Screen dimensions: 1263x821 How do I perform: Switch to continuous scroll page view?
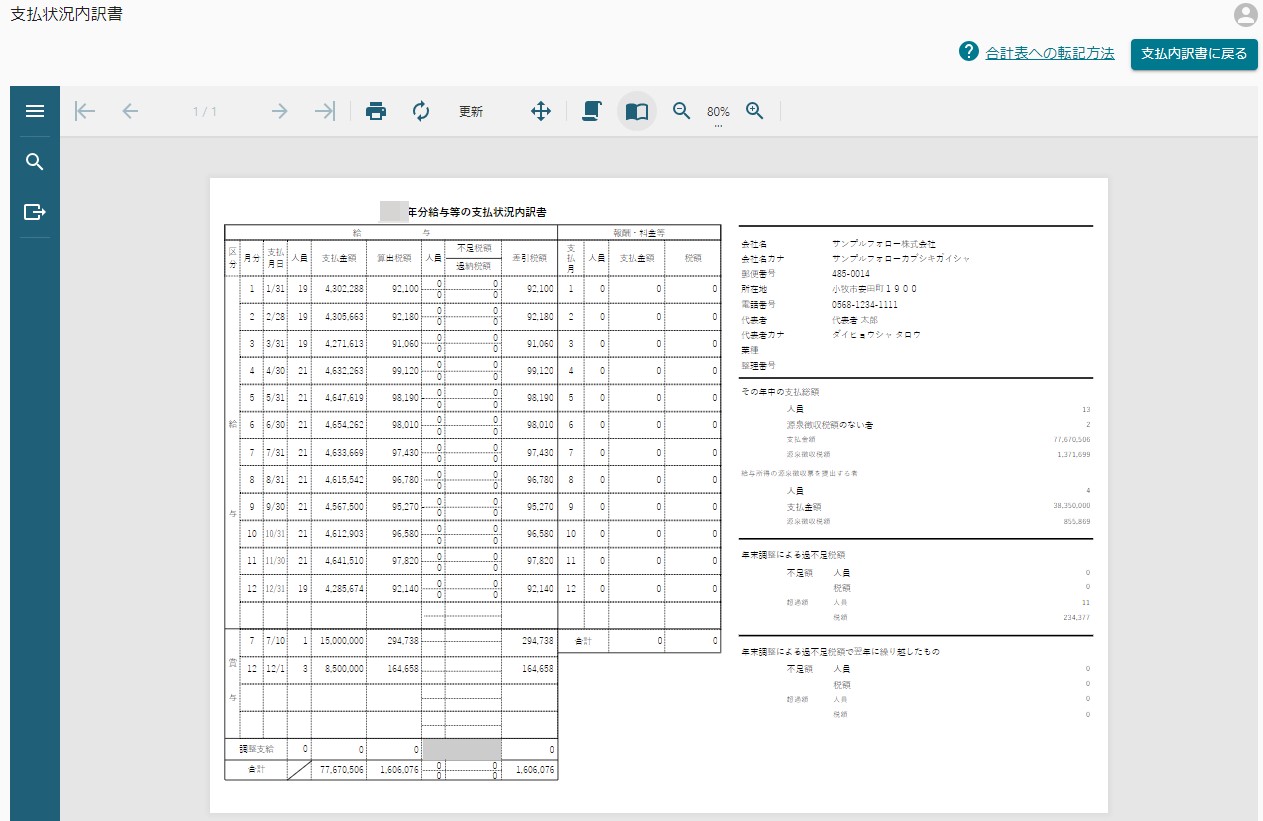(x=592, y=111)
